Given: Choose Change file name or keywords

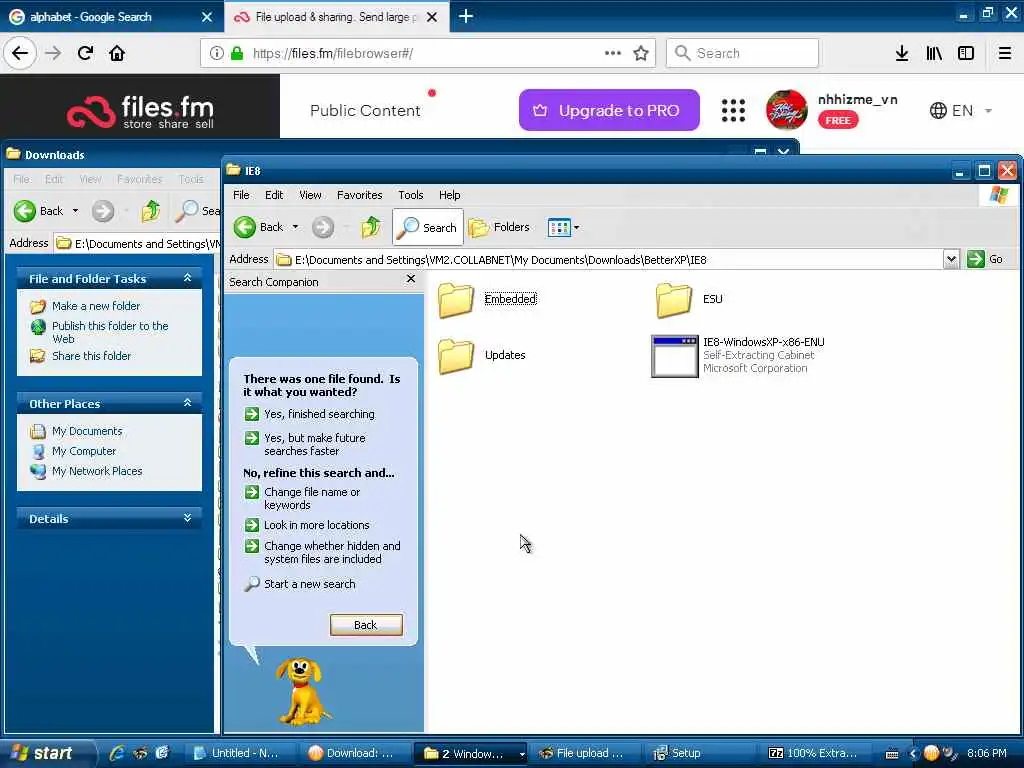Looking at the screenshot, I should [303, 498].
